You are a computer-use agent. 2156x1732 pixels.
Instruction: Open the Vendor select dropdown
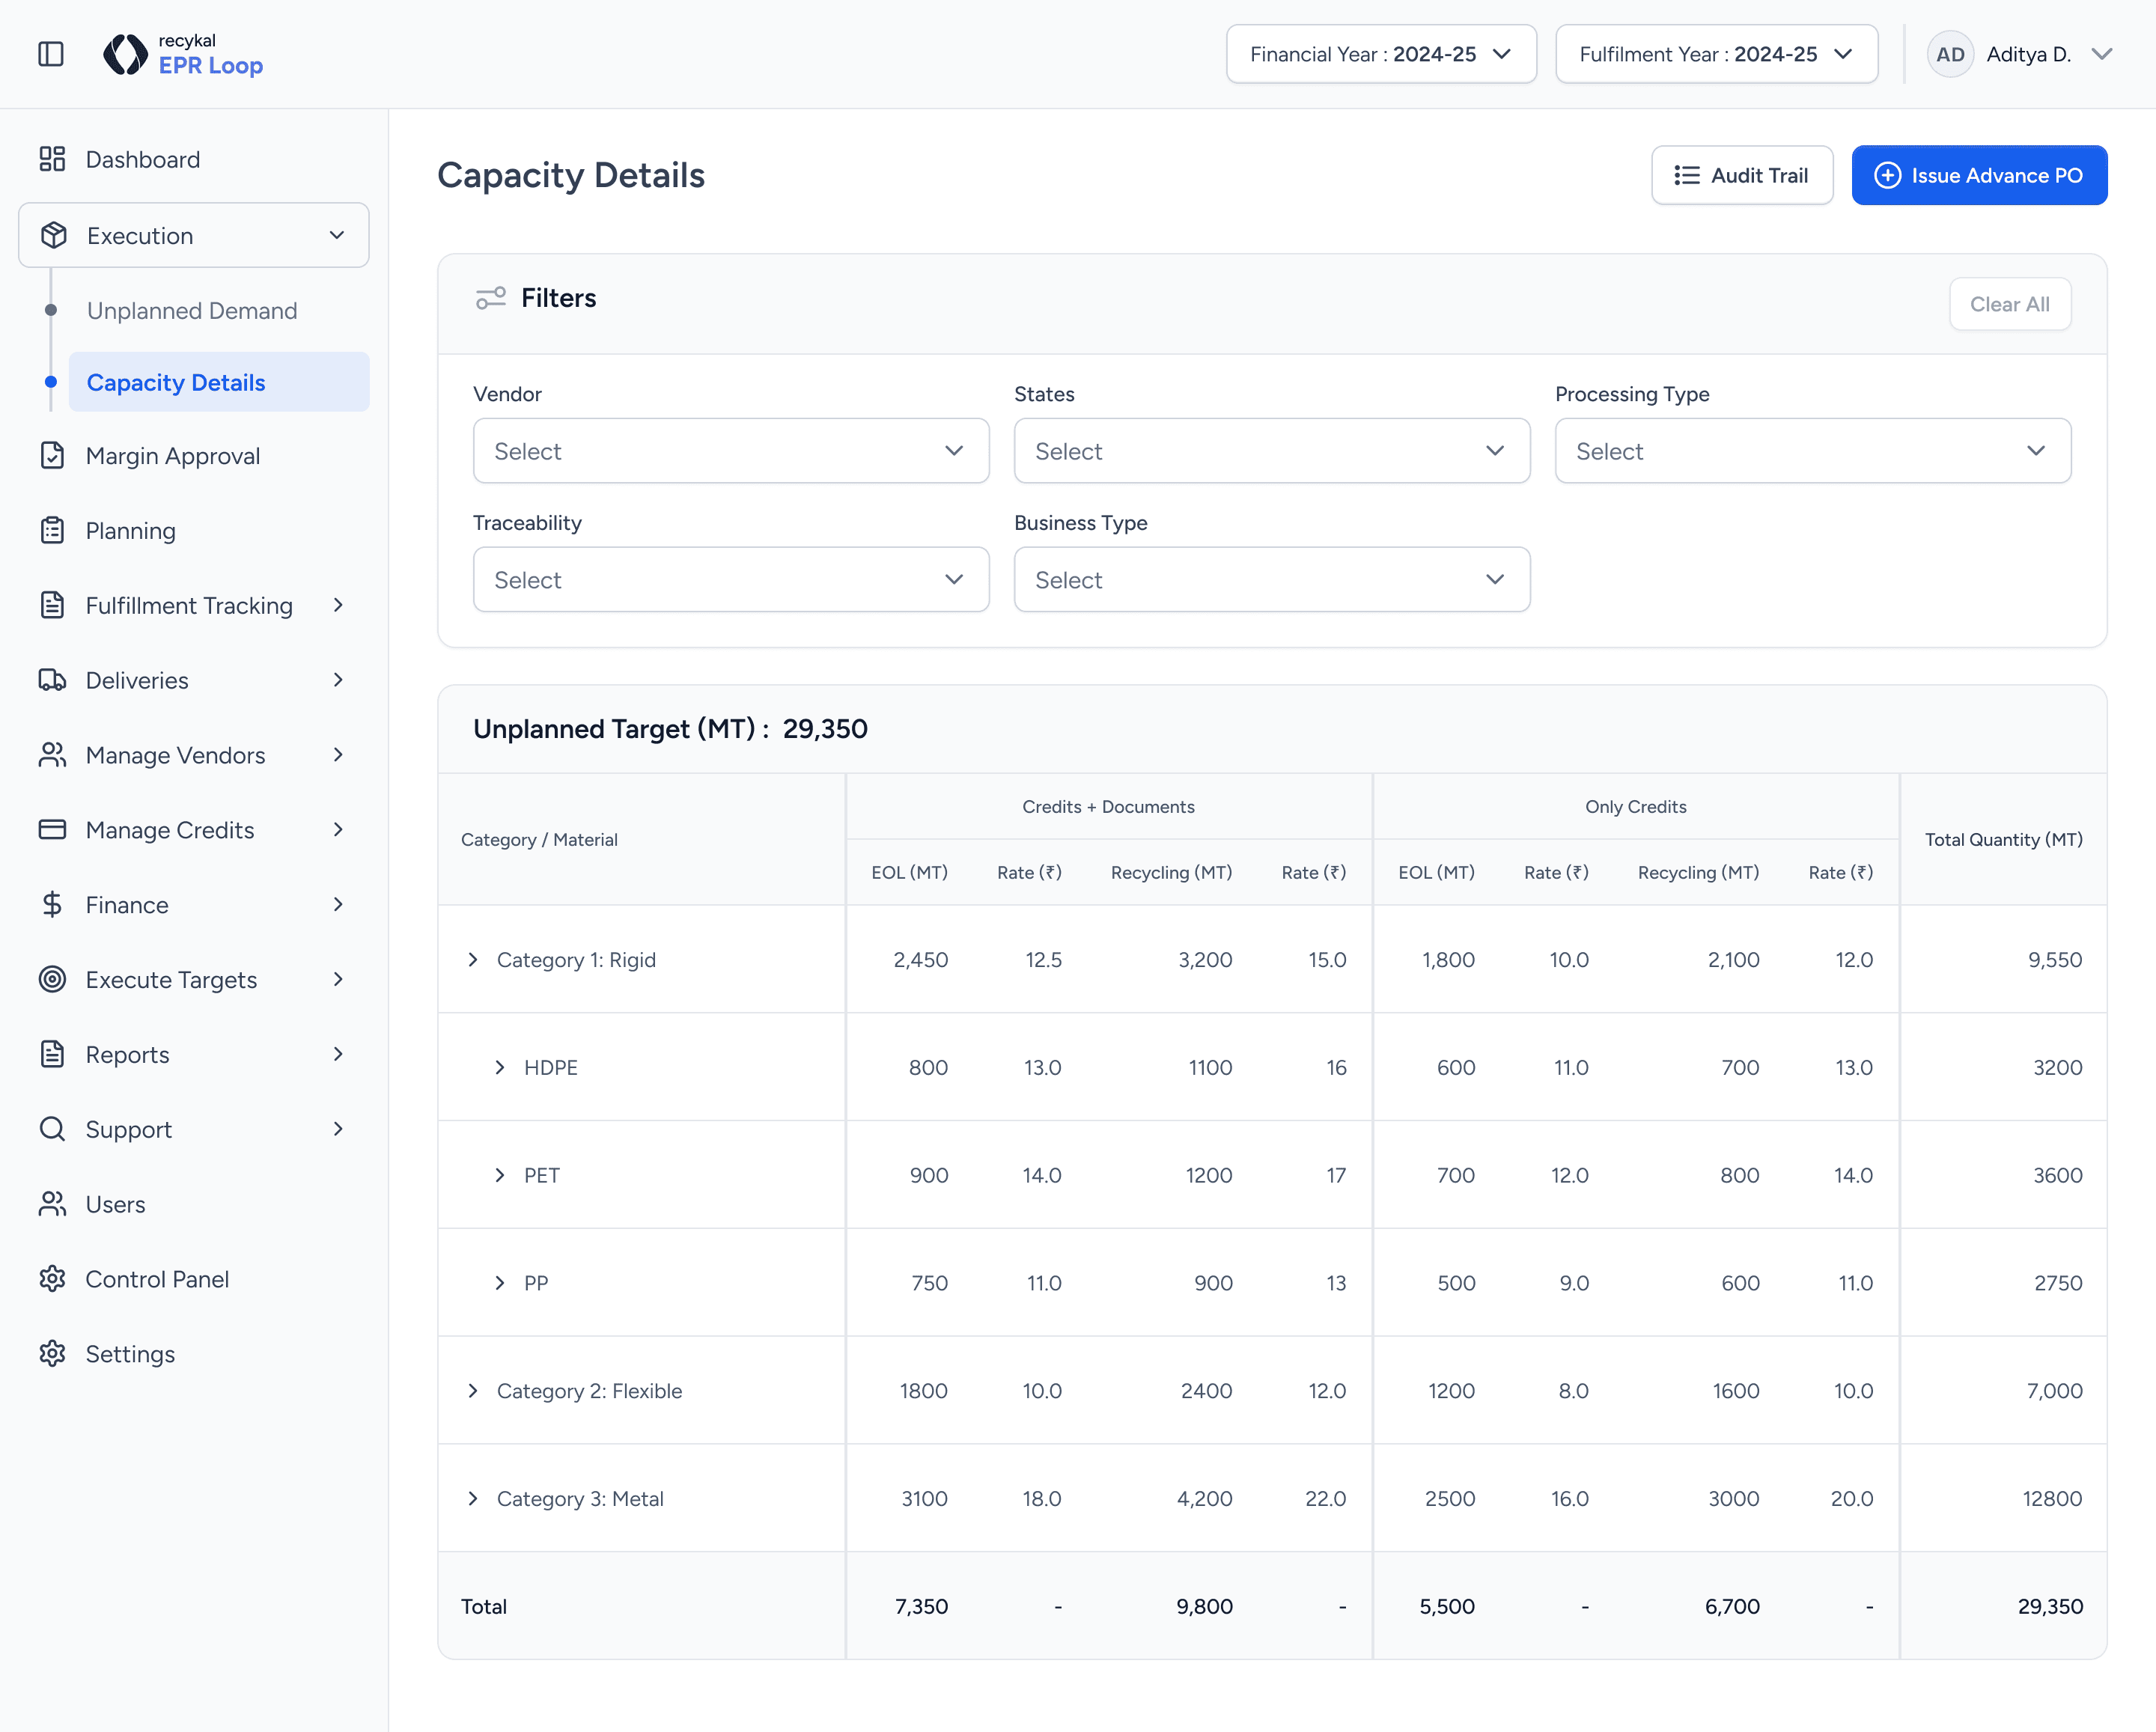(x=730, y=451)
